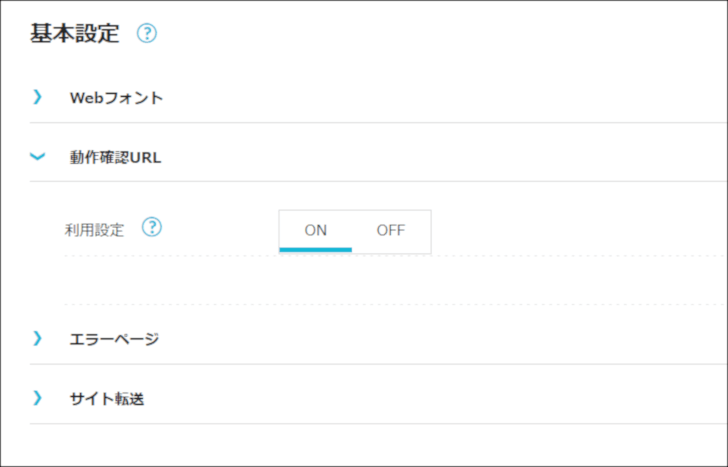Click the right chevron icon before Webフォント
Screen dimensions: 728x467
click(x=38, y=97)
